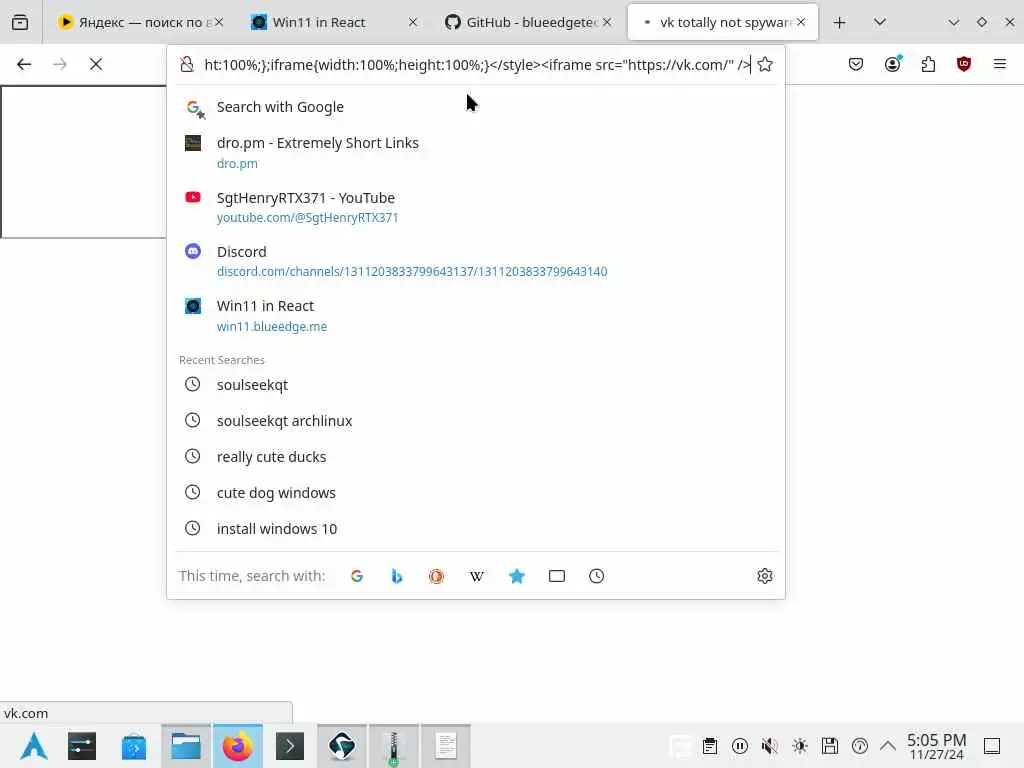Image resolution: width=1024 pixels, height=768 pixels.
Task: Open the clock showing 5:05 PM
Action: [936, 746]
